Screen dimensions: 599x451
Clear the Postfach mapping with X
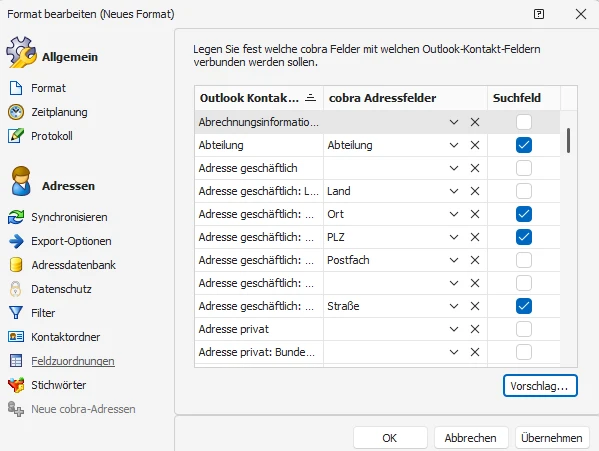click(475, 260)
